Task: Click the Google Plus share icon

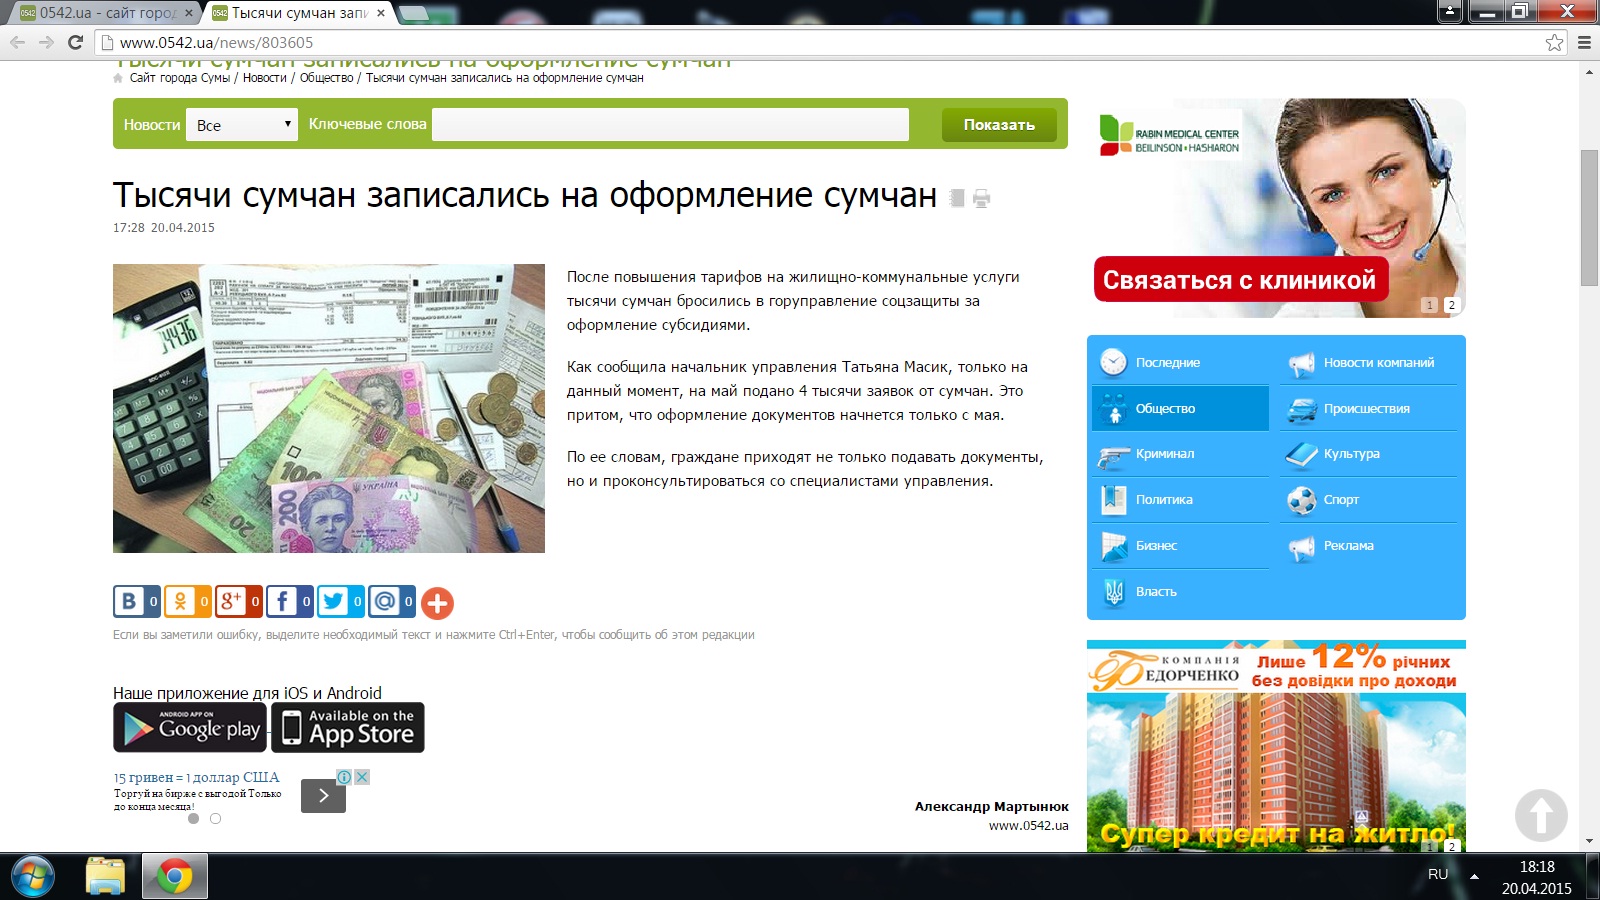Action: click(x=231, y=602)
